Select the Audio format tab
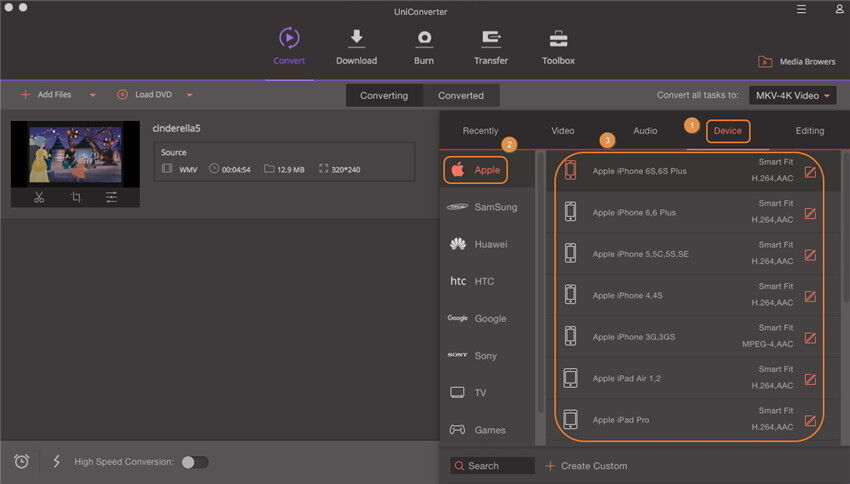The height and width of the screenshot is (484, 850). (x=645, y=131)
